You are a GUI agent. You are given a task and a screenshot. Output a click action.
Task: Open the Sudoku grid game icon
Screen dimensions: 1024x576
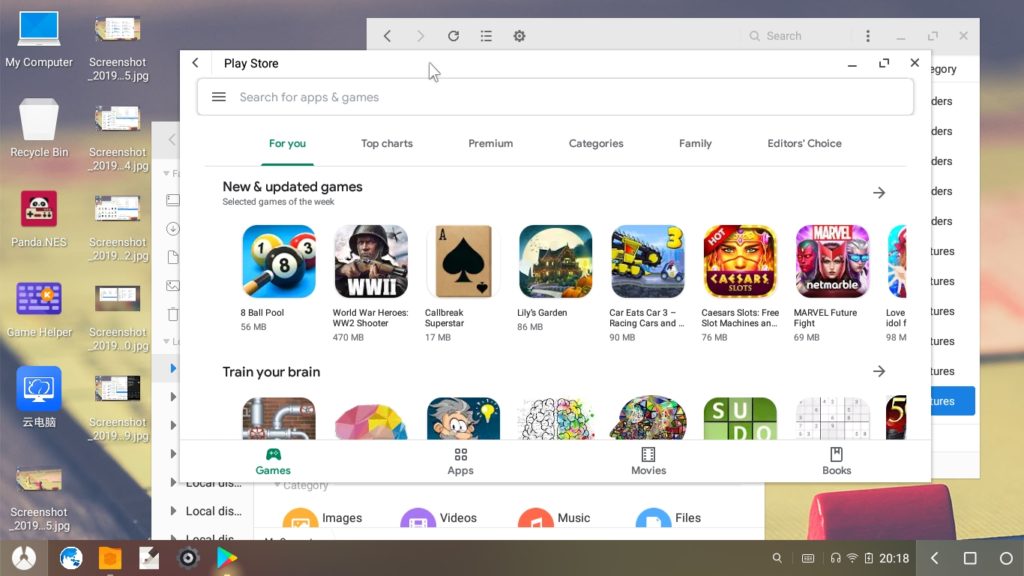832,419
